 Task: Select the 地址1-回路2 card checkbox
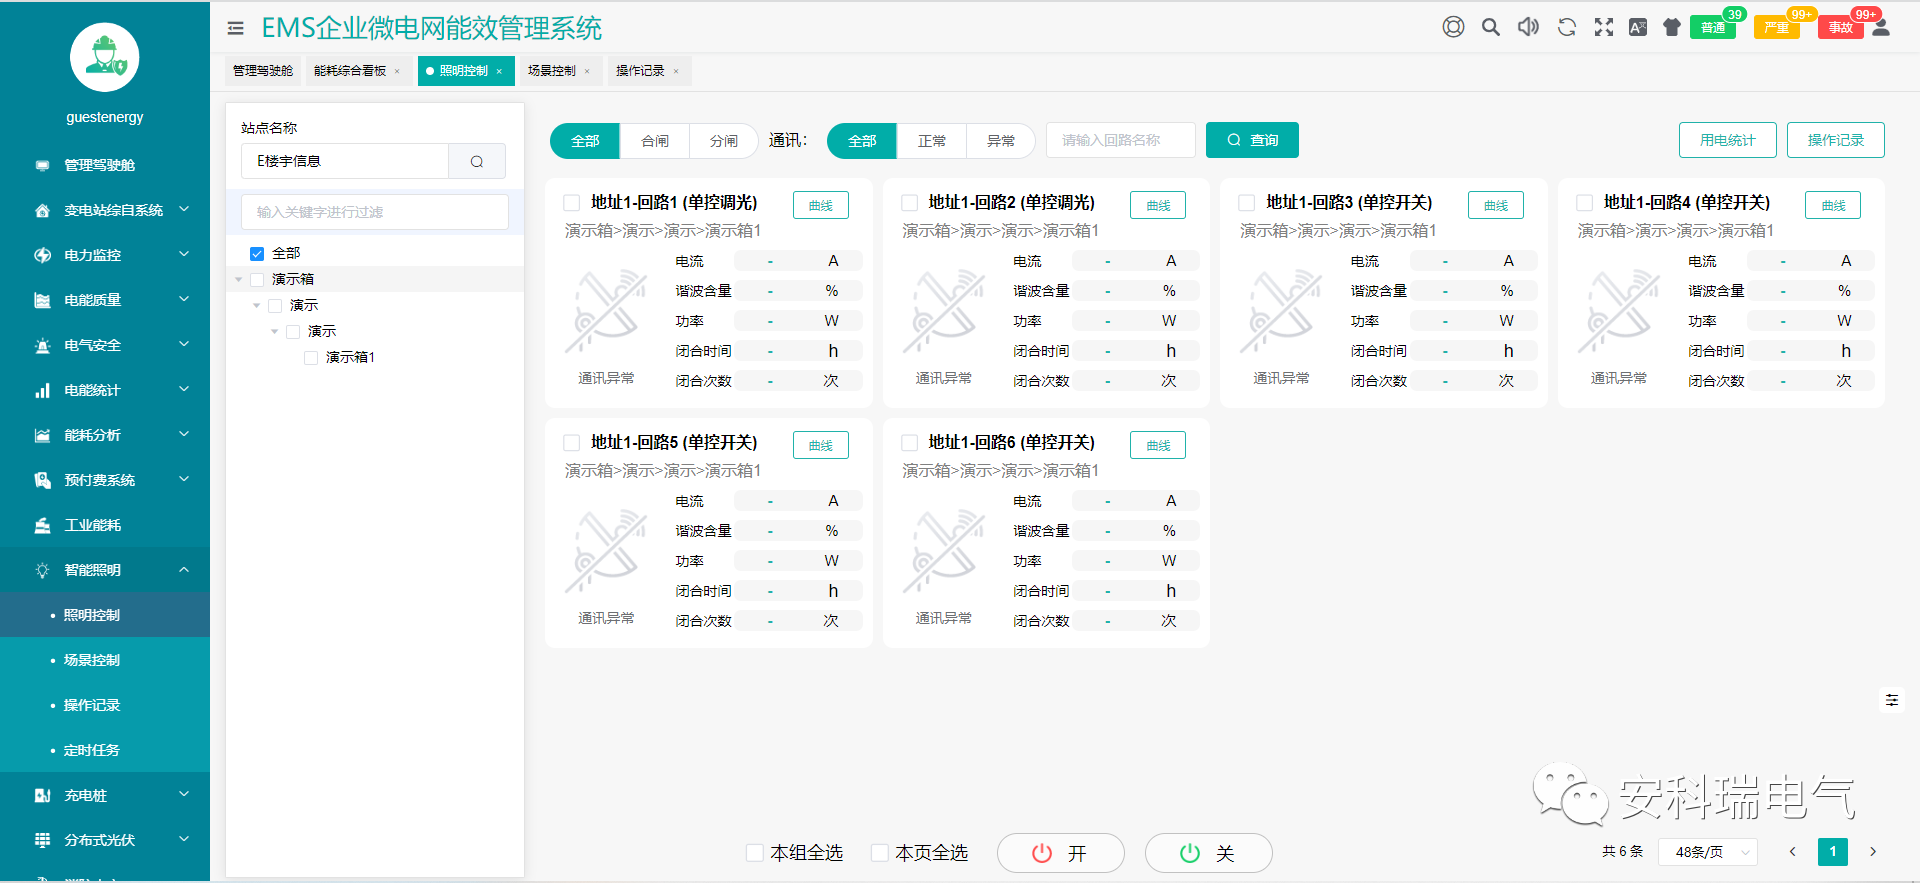[910, 203]
